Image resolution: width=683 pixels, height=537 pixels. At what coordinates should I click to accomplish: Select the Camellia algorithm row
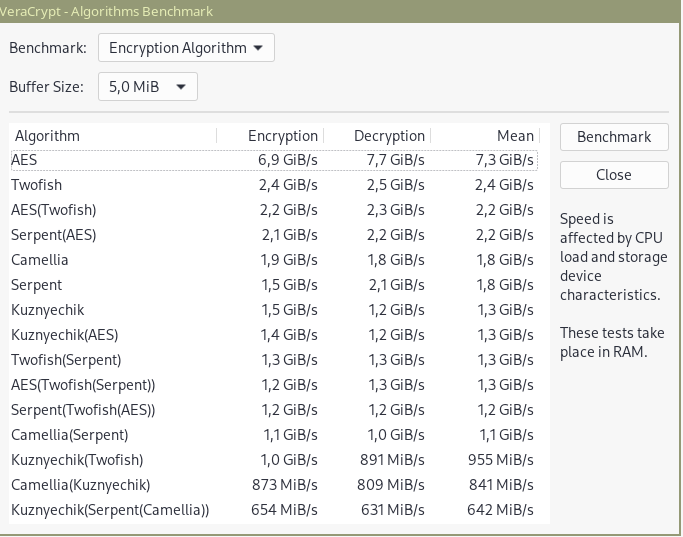click(x=274, y=260)
